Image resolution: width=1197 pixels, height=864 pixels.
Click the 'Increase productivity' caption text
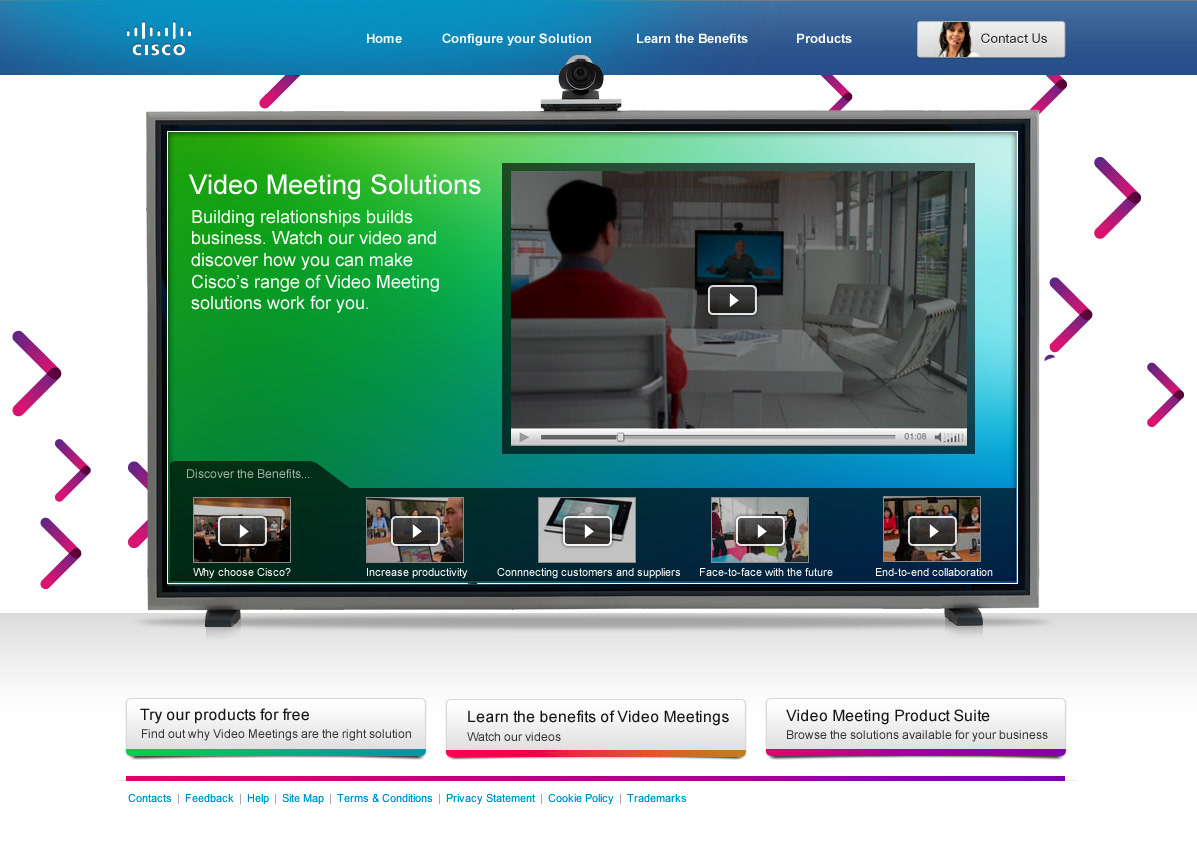417,572
